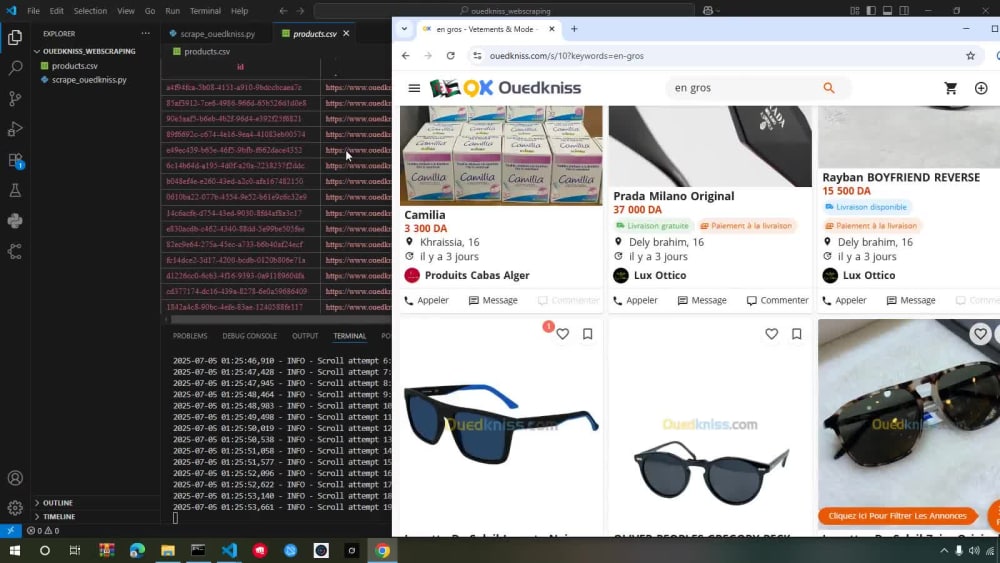Open Chrome tab search dropdown
Screen dimensions: 1000x563
404,29
